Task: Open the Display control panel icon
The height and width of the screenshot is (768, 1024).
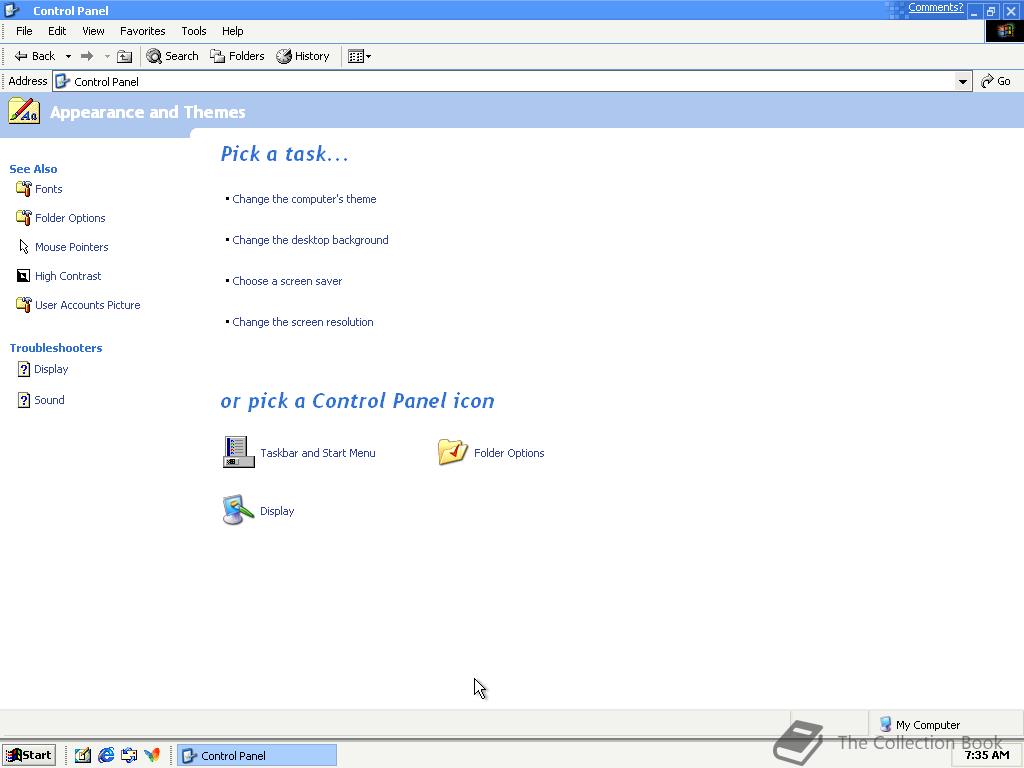Action: (238, 510)
